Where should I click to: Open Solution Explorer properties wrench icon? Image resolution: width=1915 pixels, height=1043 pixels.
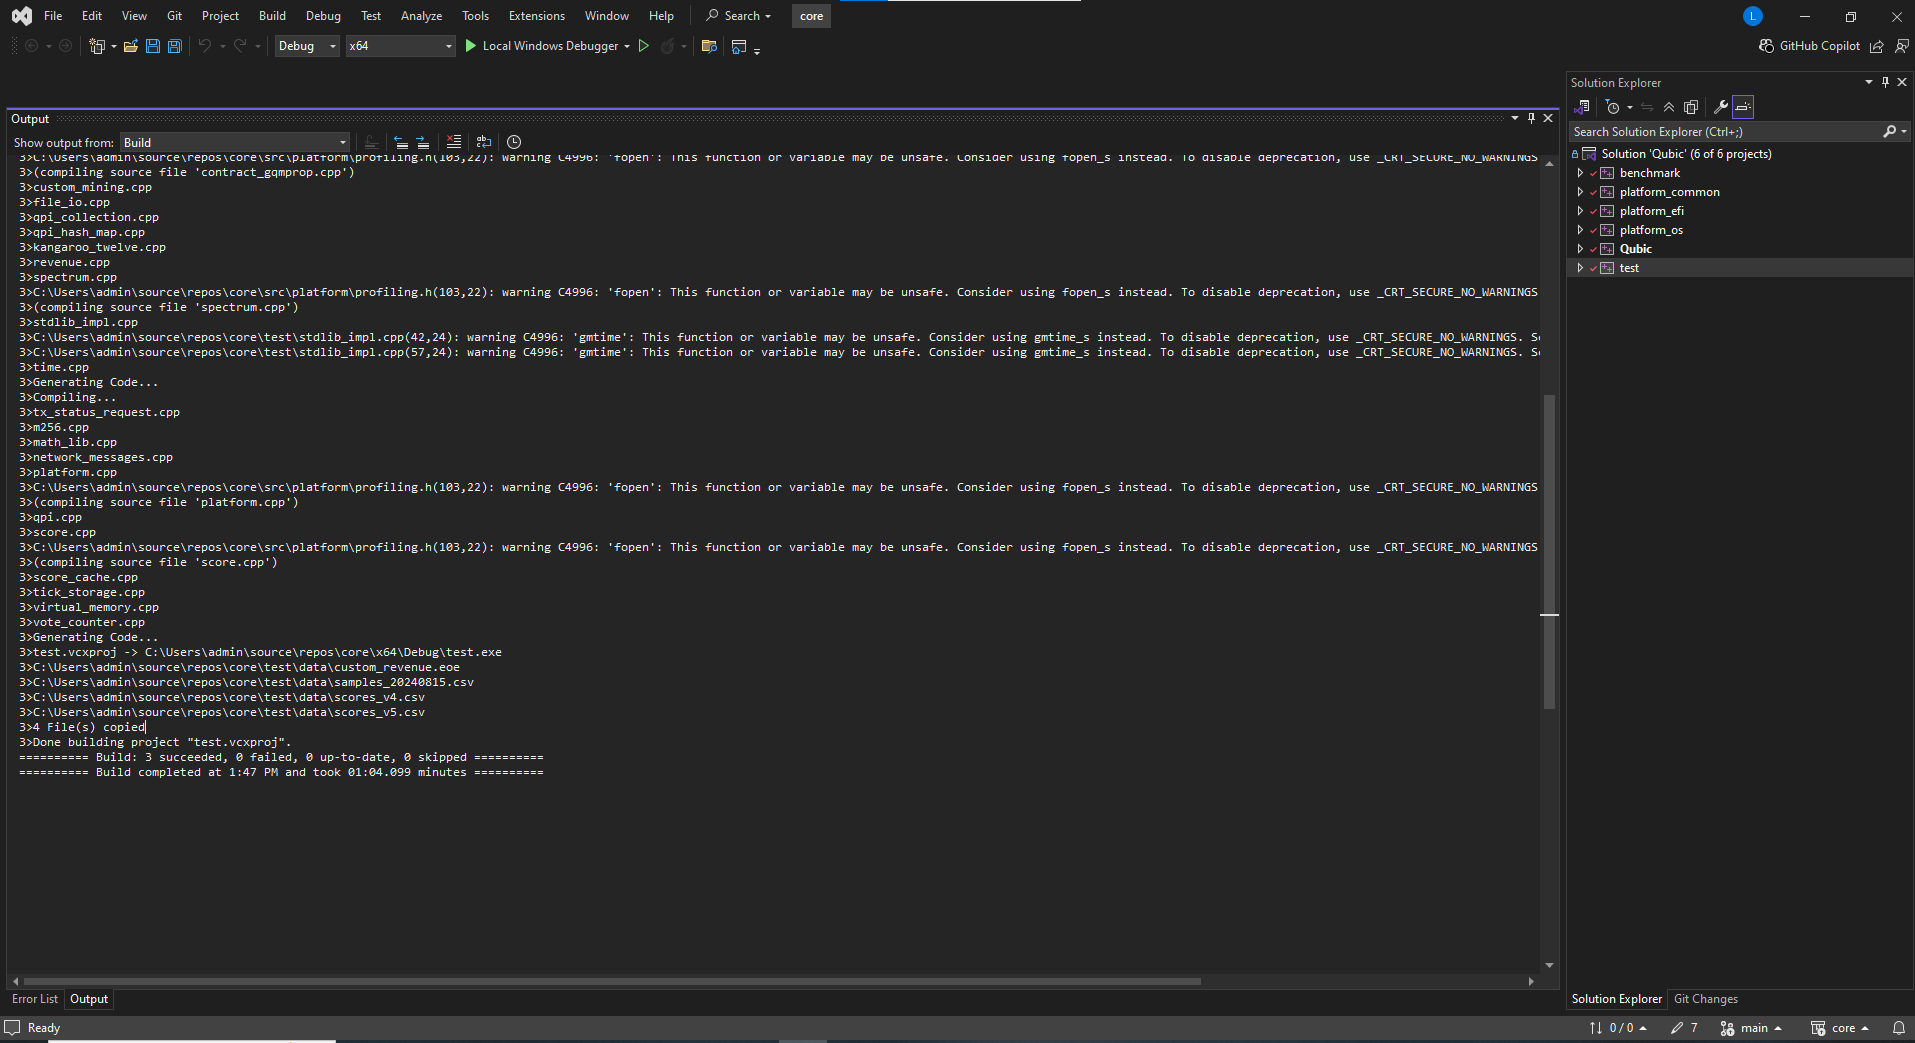[1720, 107]
